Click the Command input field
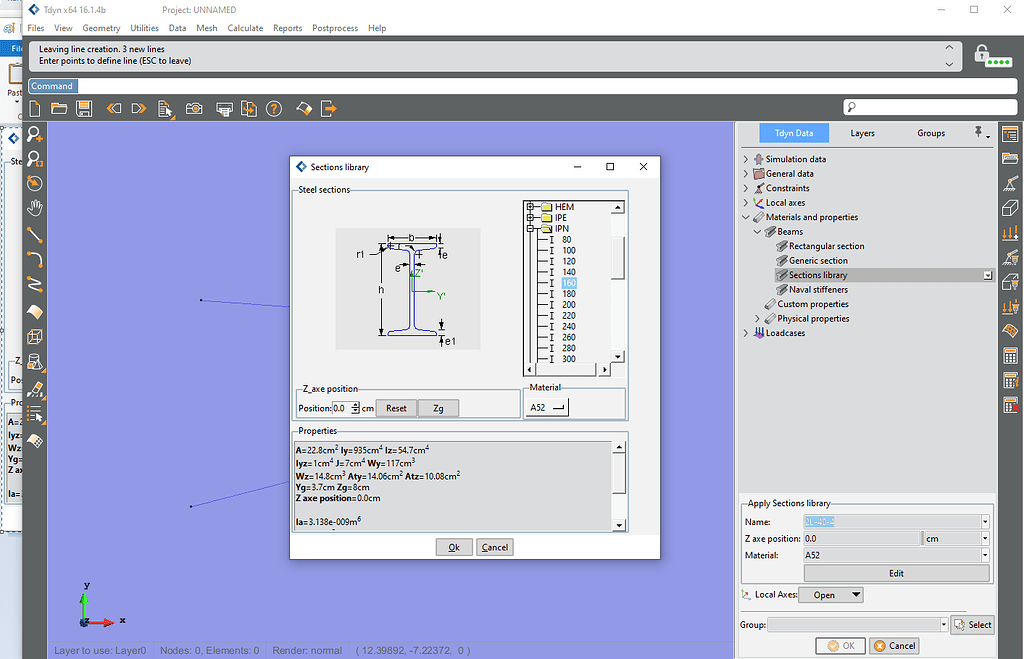 pyautogui.click(x=547, y=86)
